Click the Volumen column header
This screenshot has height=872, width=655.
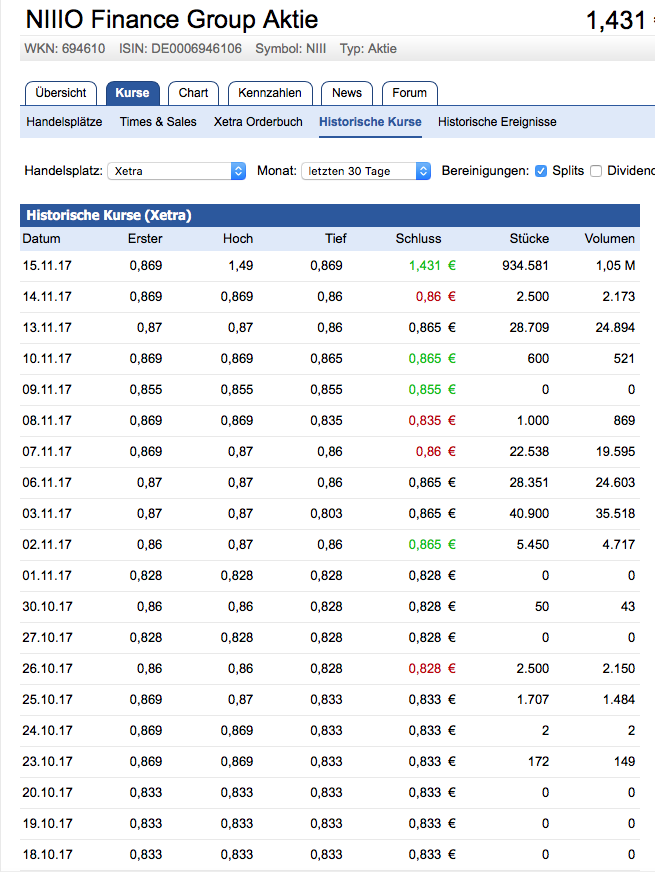click(609, 239)
